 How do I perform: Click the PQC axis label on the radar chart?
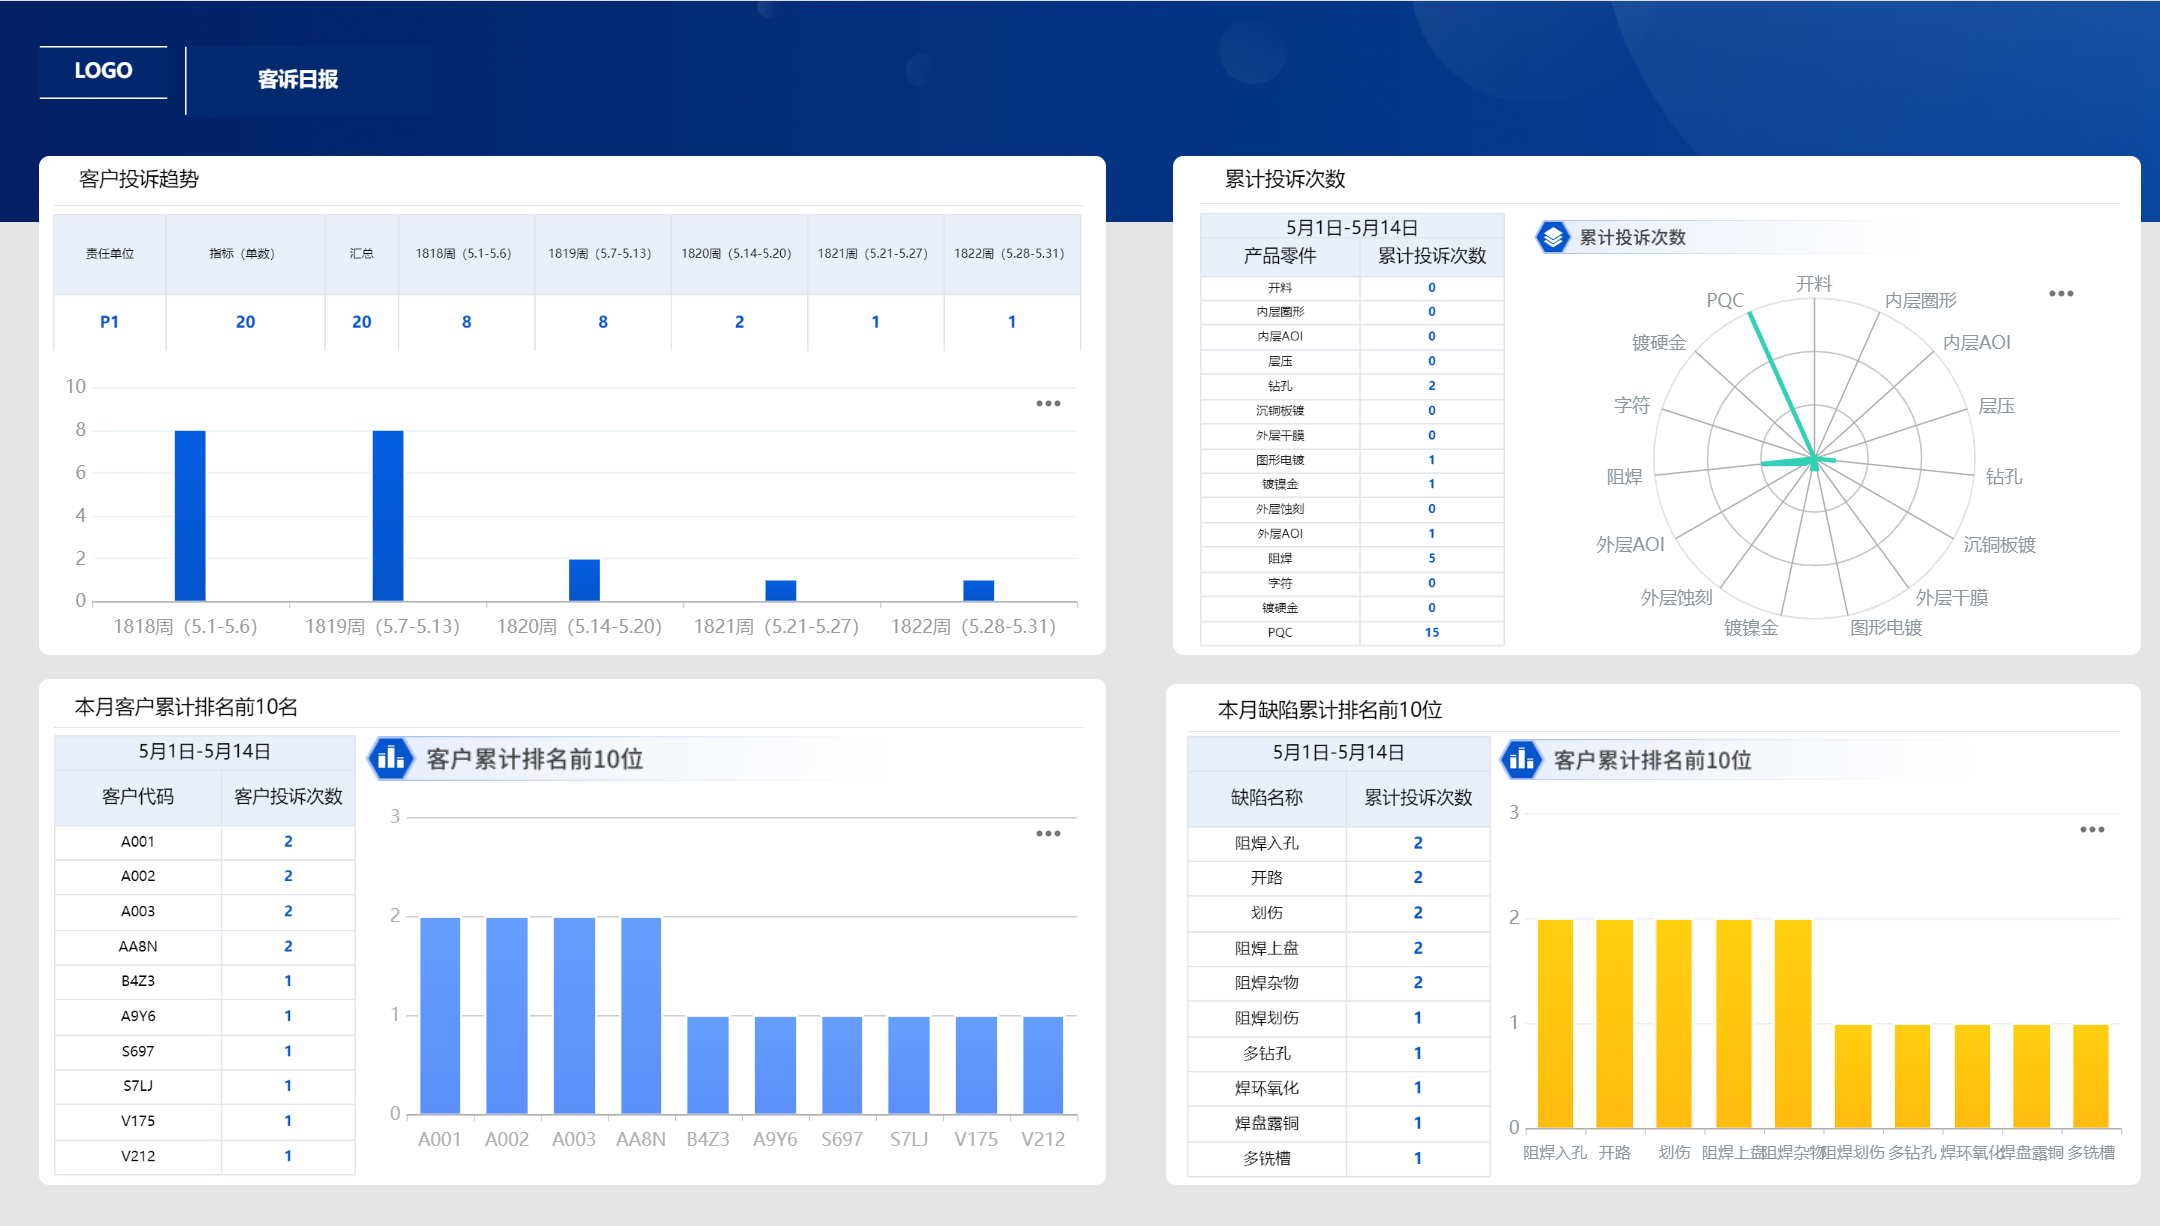point(1724,300)
